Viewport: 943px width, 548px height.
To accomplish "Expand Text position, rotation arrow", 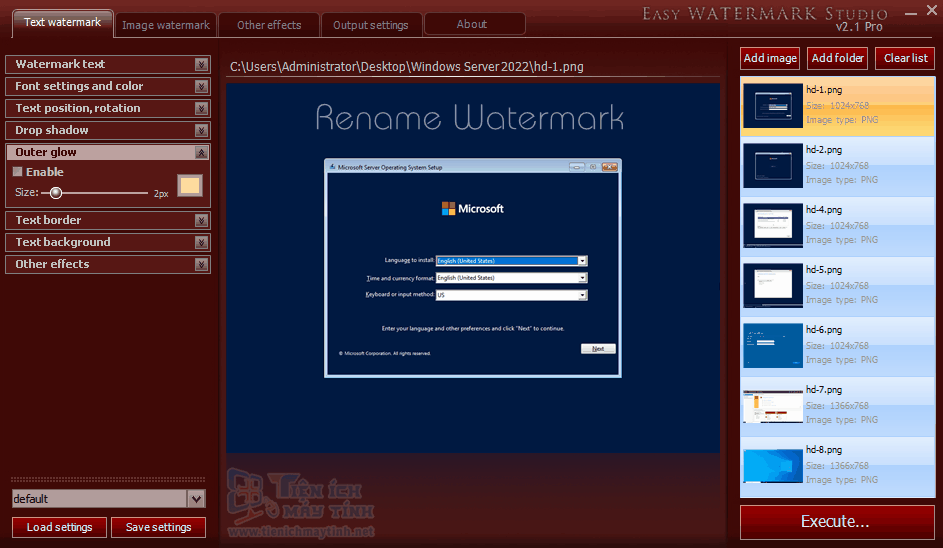I will click(x=201, y=108).
